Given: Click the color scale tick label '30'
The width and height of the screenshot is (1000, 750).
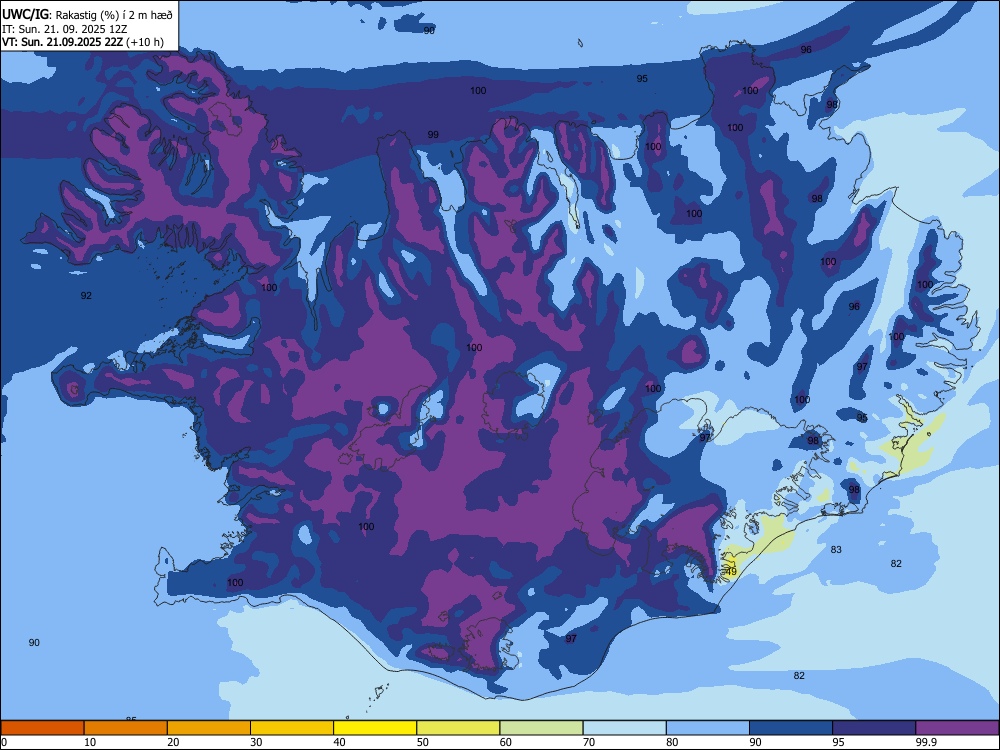Looking at the screenshot, I should pyautogui.click(x=256, y=742).
